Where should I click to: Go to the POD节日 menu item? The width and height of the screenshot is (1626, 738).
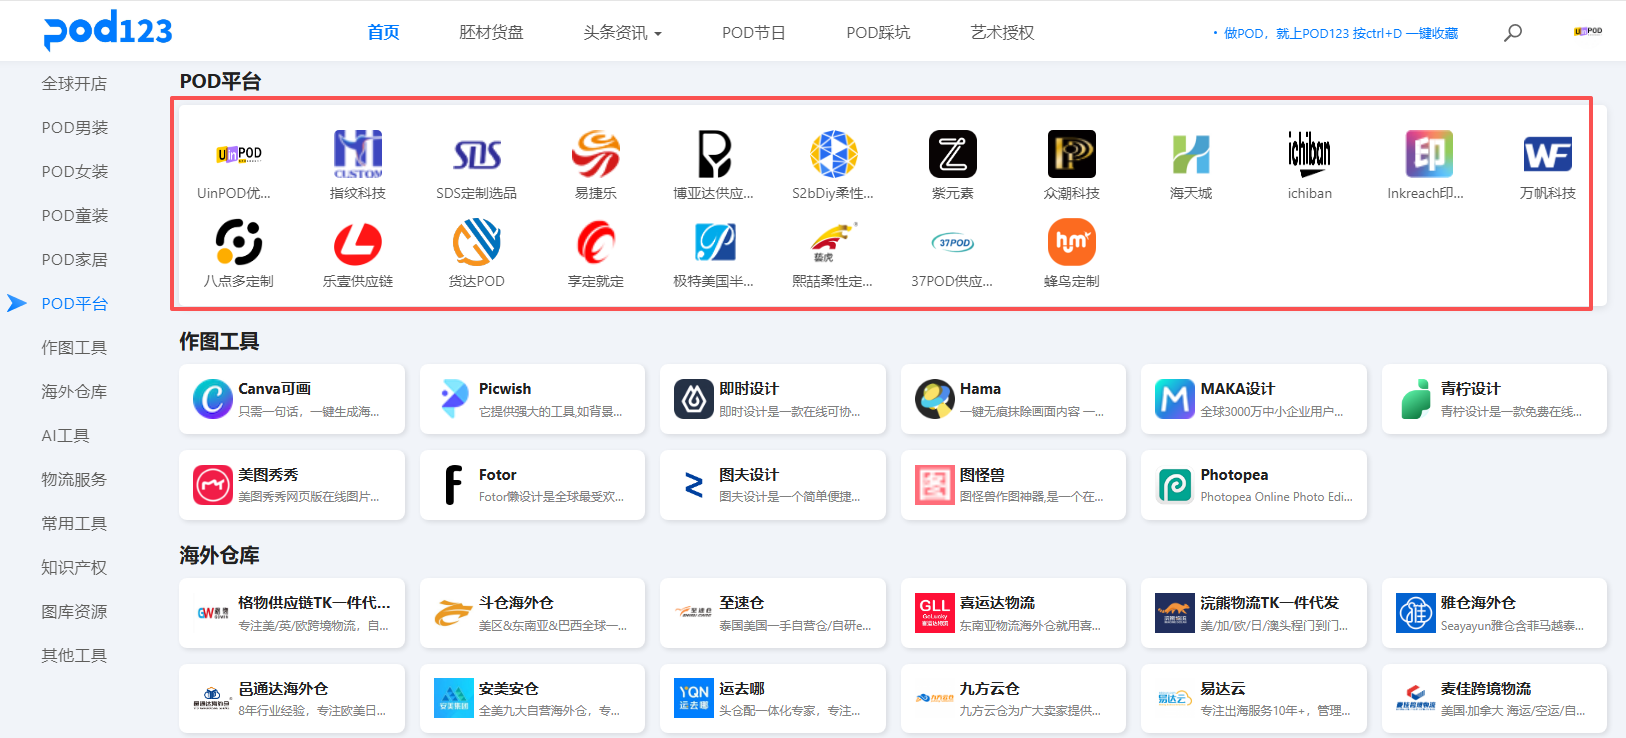[x=754, y=33]
